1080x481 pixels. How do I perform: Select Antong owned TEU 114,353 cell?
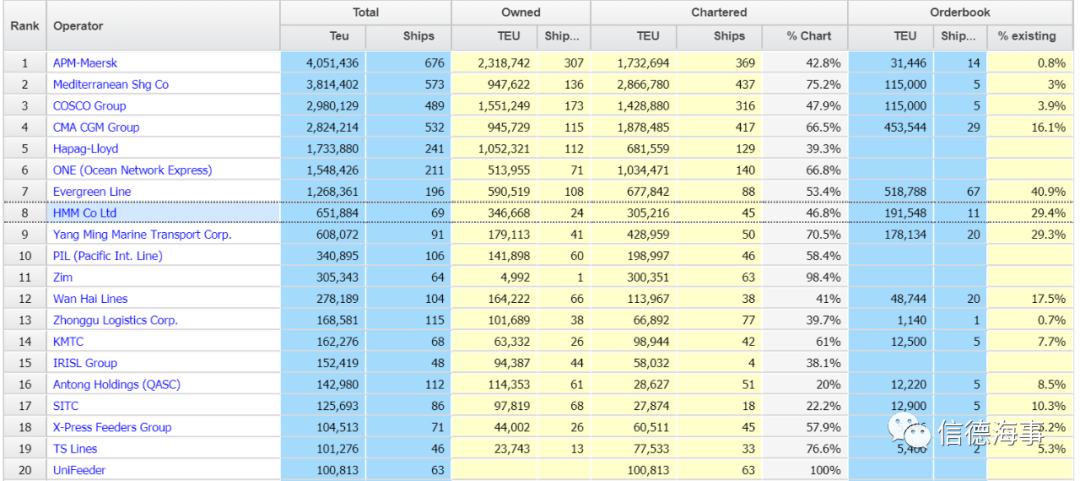tap(495, 384)
